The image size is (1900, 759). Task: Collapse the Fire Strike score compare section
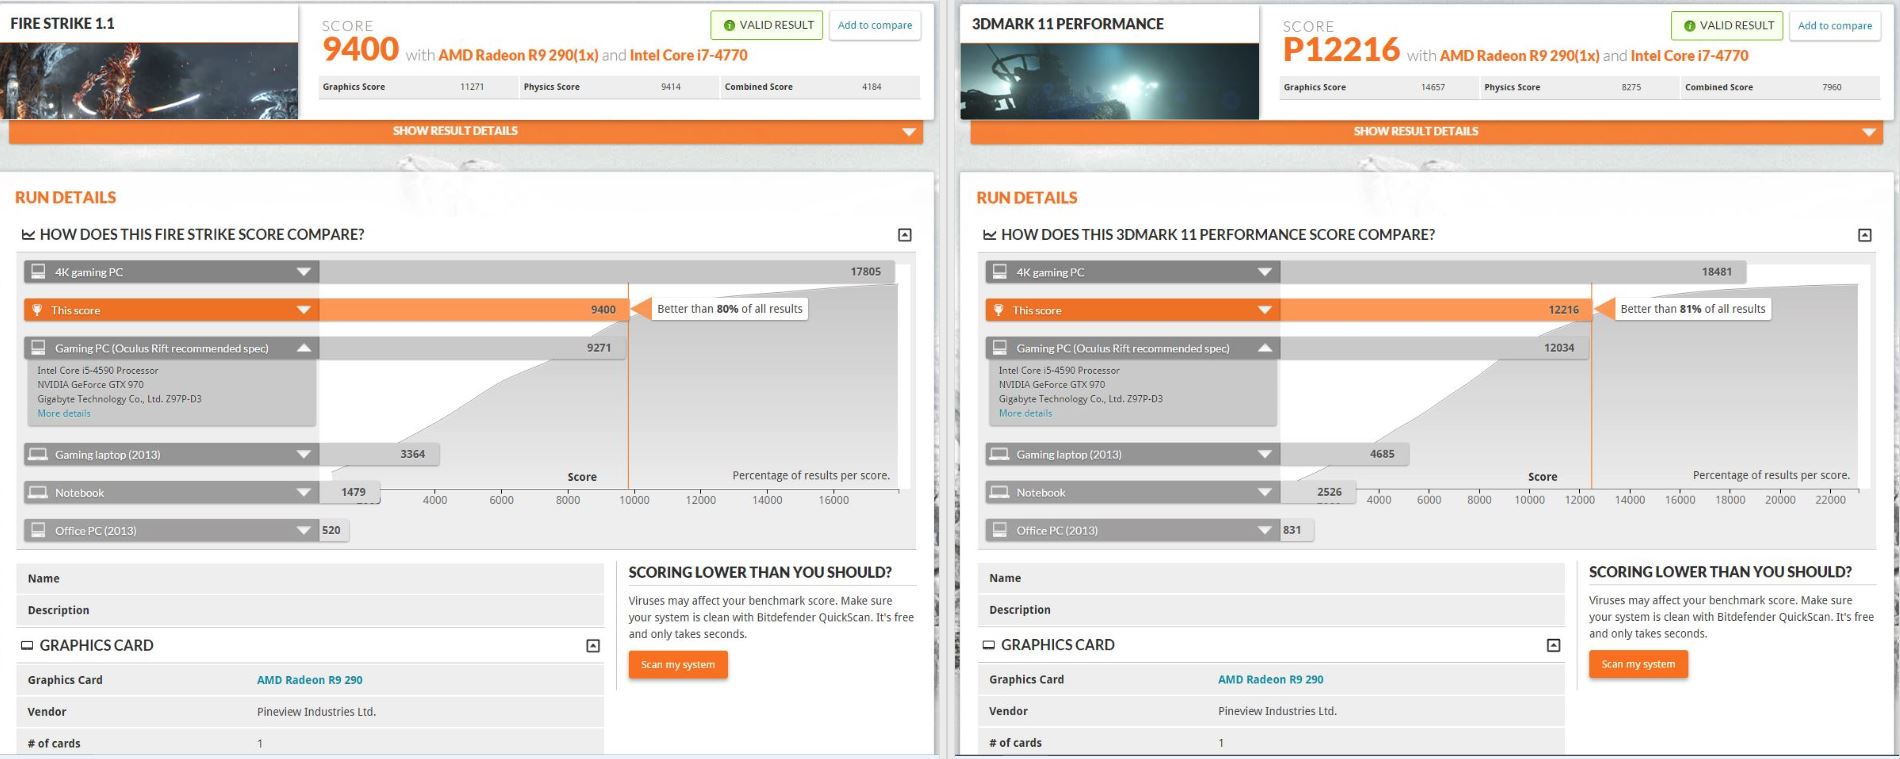coord(905,235)
